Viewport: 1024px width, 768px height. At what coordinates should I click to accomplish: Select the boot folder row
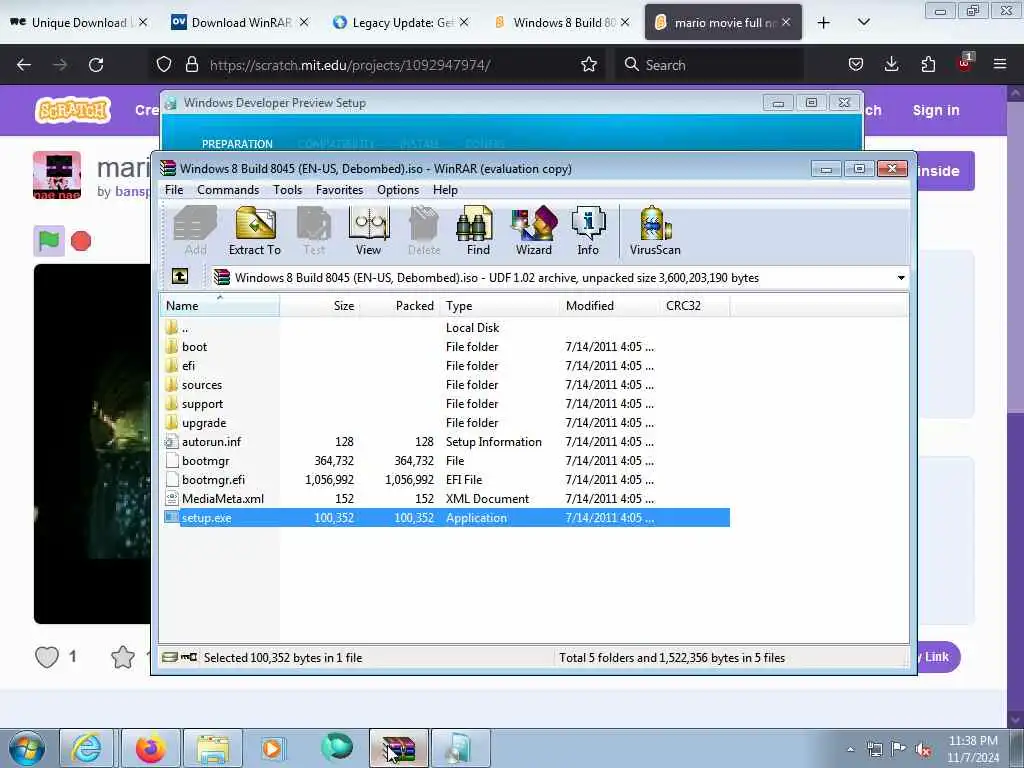(x=445, y=347)
